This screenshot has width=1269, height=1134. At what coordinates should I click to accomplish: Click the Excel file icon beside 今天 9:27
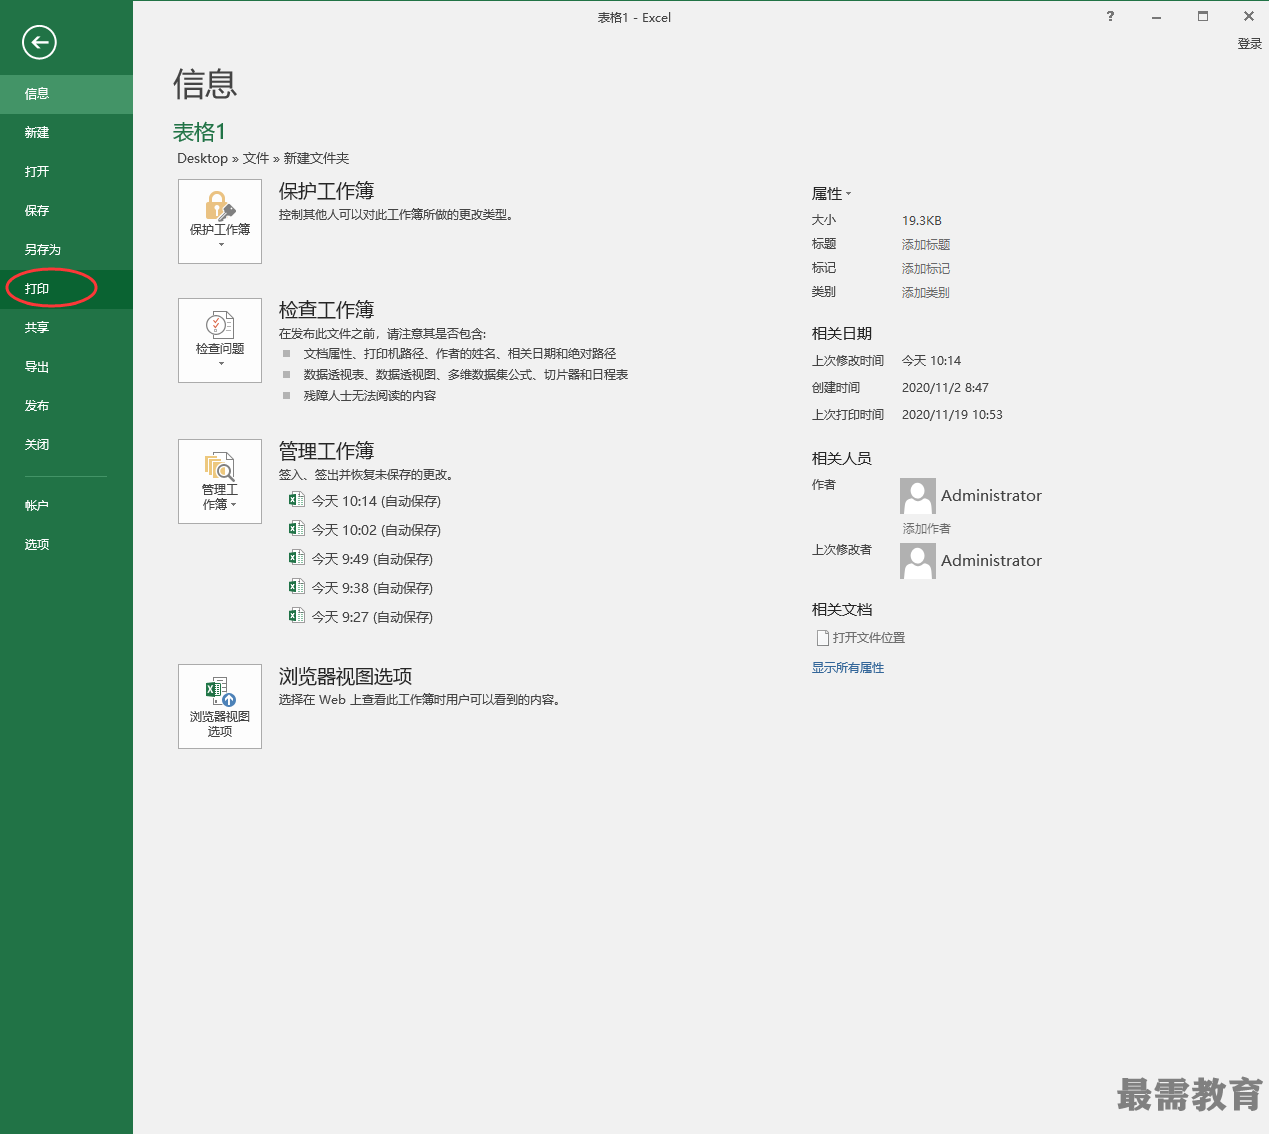click(296, 616)
